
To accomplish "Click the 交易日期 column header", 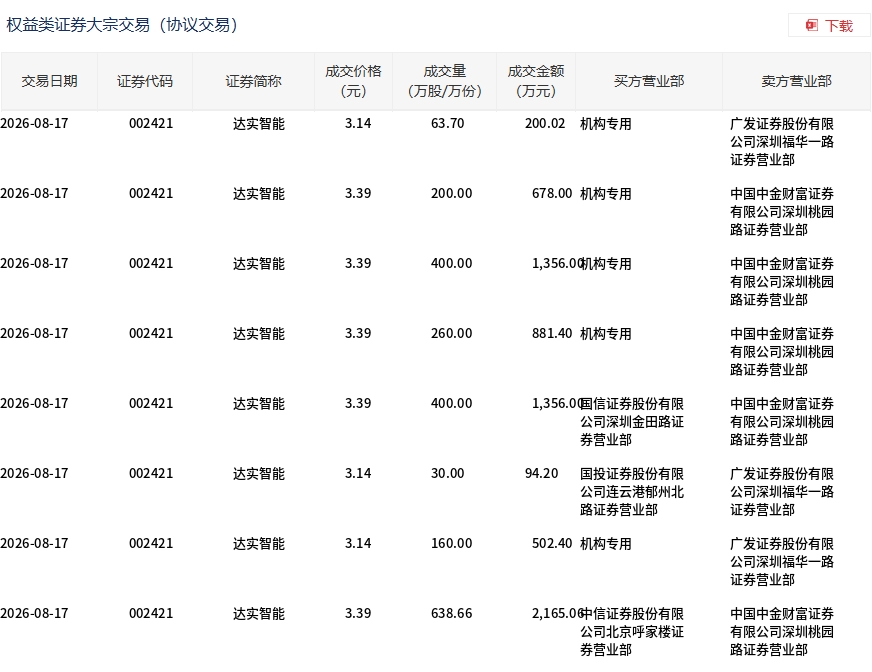I will point(49,82).
